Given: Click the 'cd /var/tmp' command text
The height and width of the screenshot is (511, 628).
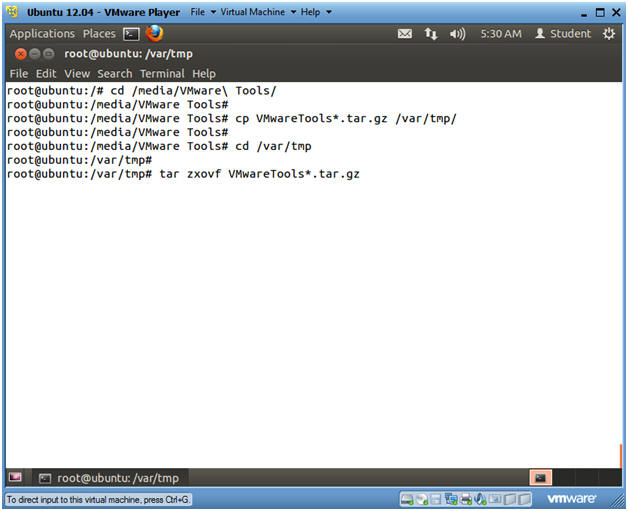Looking at the screenshot, I should point(273,146).
